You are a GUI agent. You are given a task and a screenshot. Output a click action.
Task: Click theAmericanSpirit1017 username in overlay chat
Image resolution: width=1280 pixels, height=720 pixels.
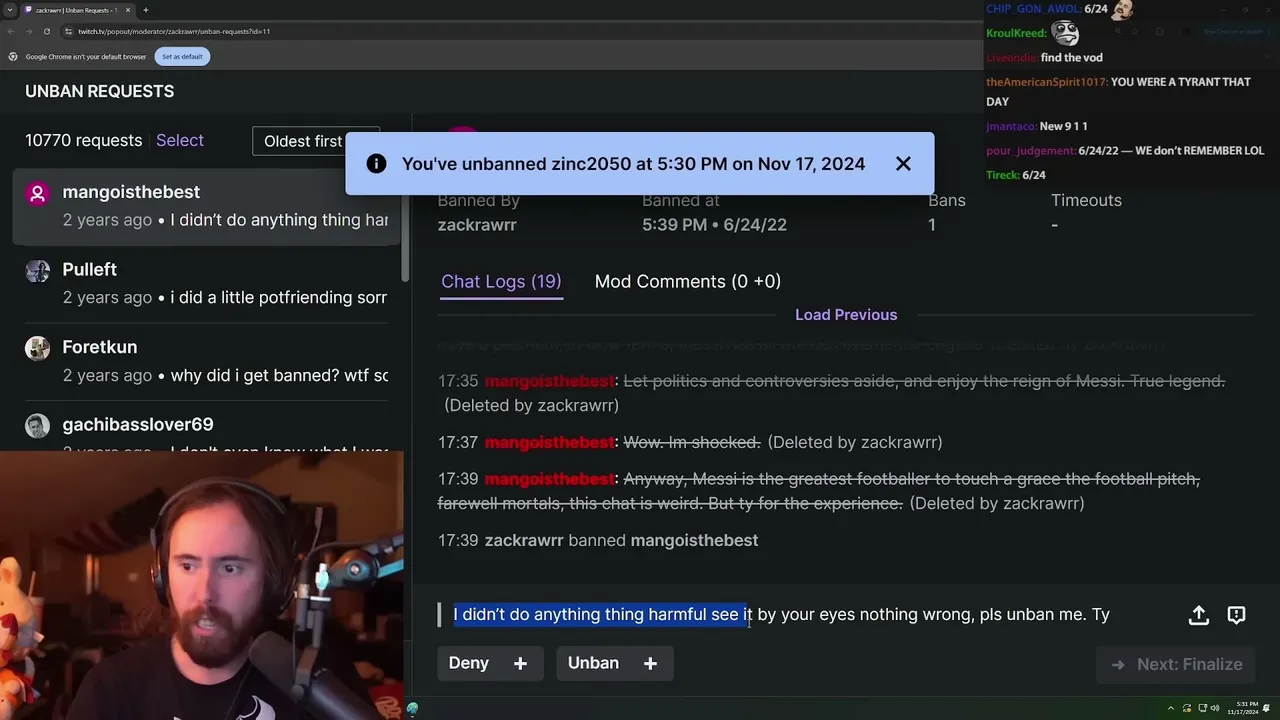[1046, 82]
